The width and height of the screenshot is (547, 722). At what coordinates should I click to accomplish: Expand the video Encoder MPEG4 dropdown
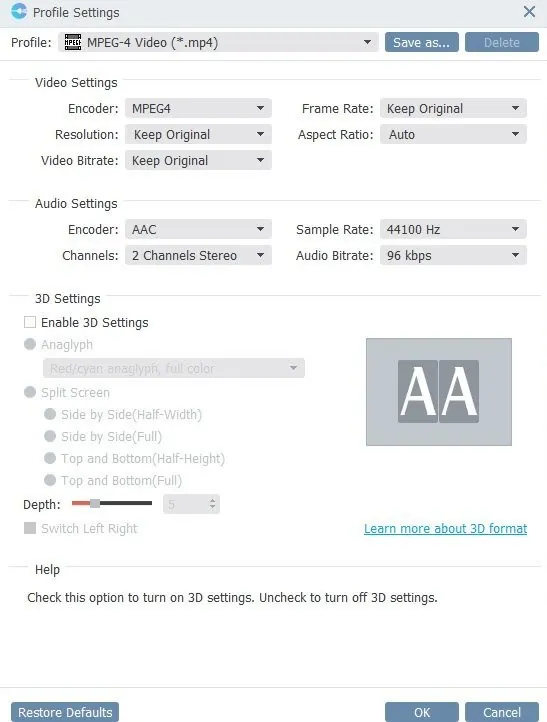pos(198,109)
